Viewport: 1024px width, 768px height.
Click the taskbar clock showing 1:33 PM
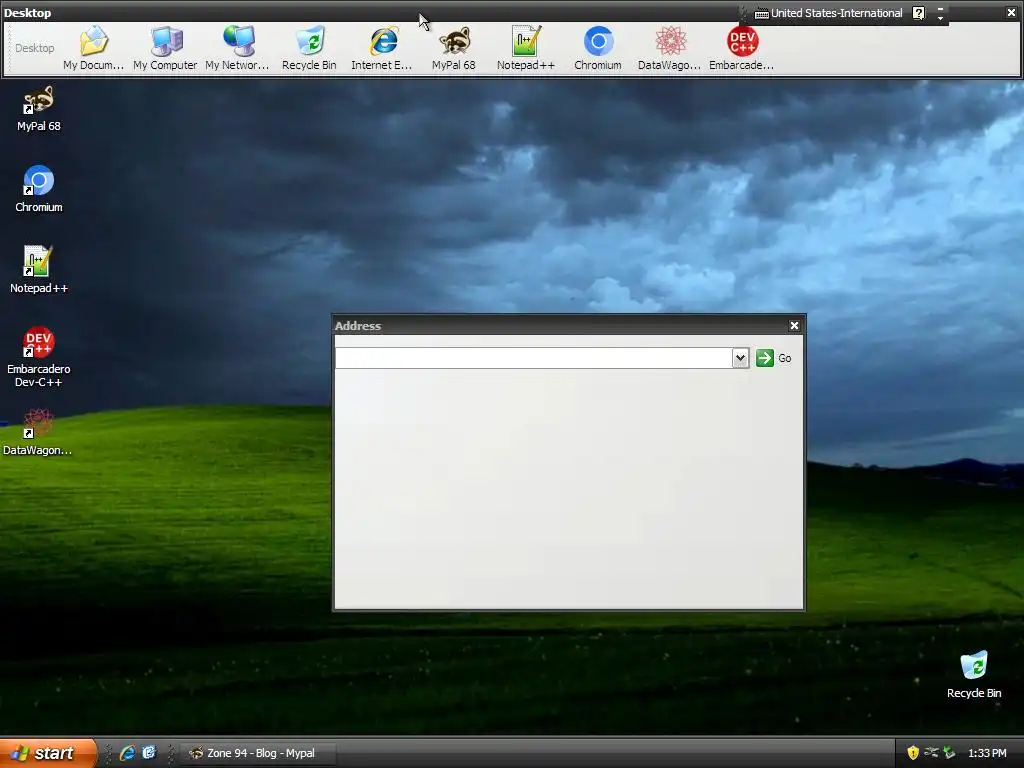click(x=987, y=753)
